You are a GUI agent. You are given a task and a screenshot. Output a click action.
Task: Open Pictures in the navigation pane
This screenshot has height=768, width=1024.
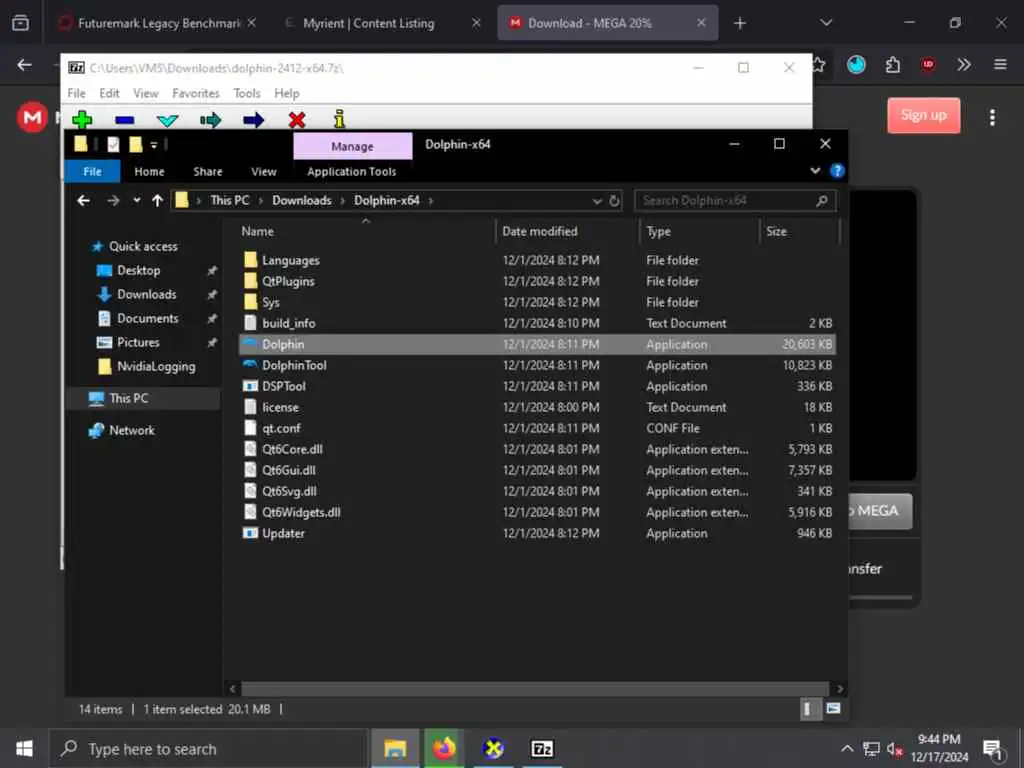pos(138,343)
